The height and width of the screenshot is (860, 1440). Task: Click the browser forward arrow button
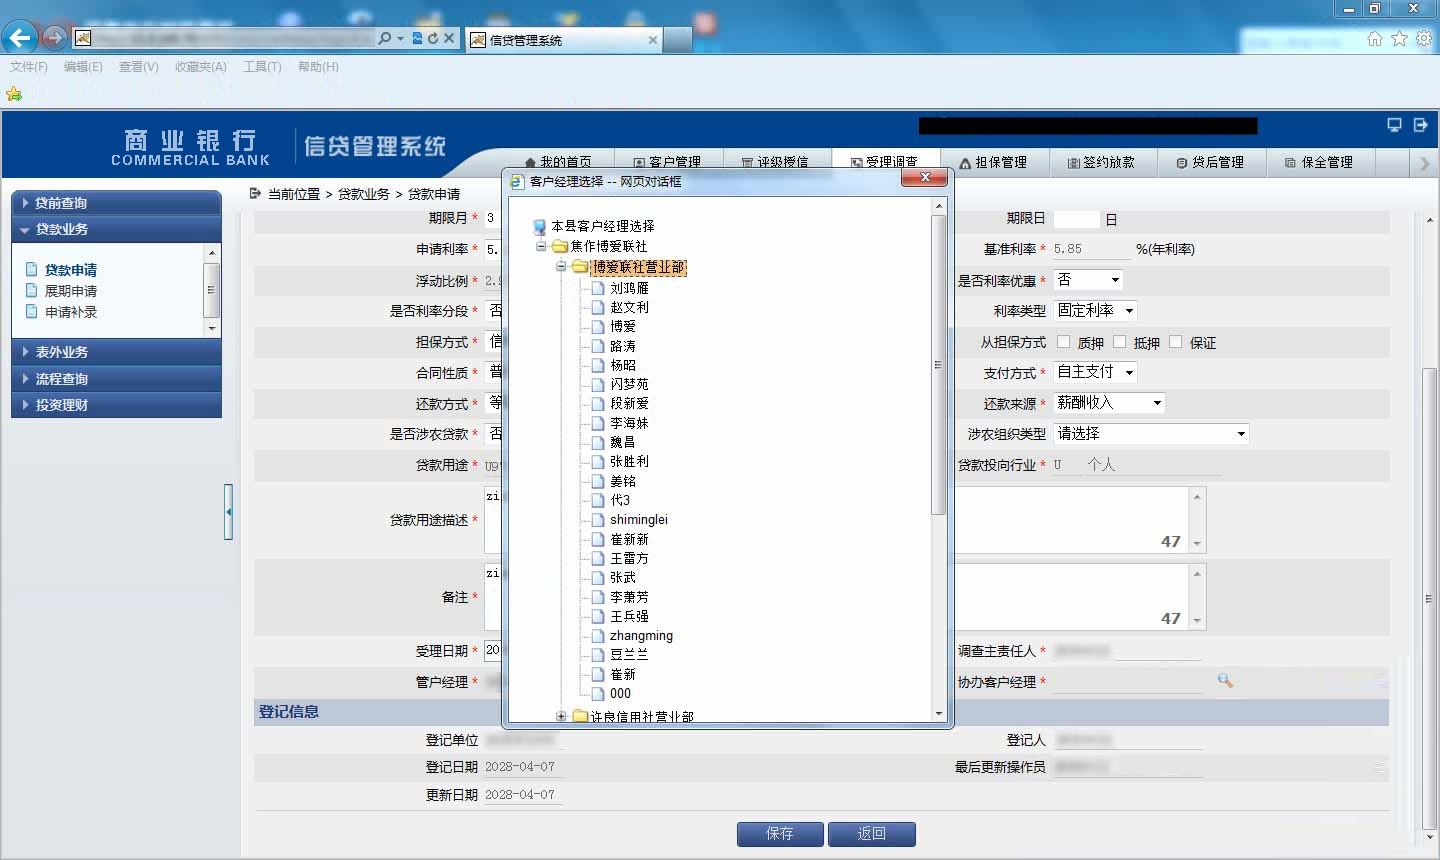pos(54,38)
